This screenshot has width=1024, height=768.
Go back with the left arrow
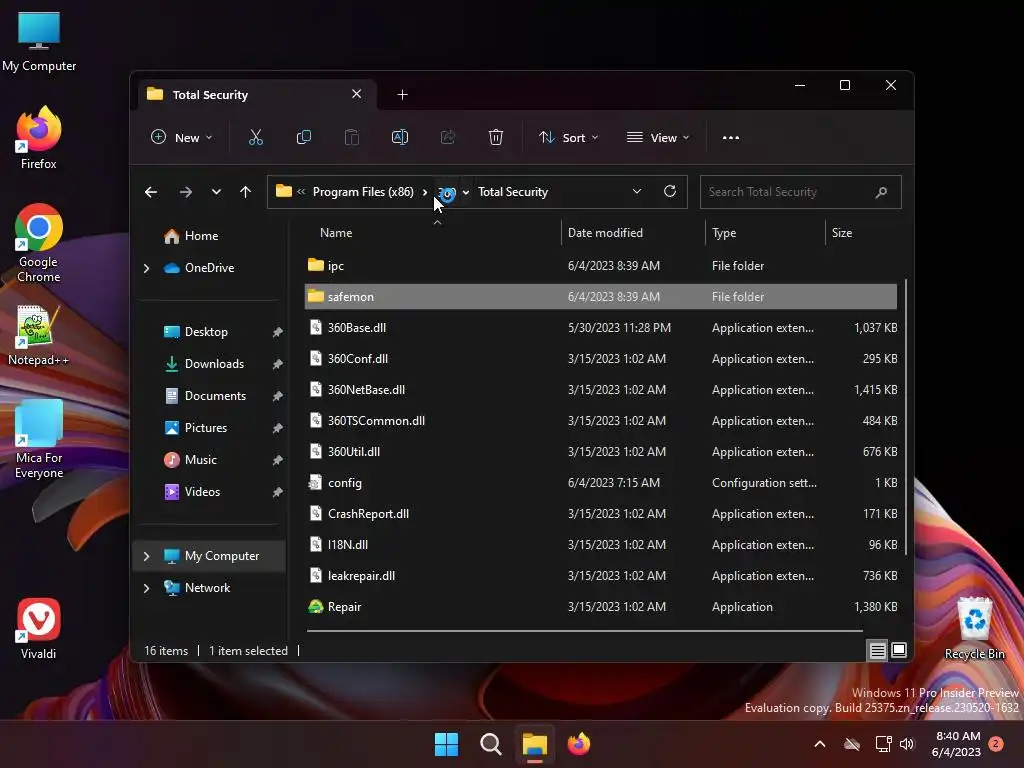click(x=151, y=192)
